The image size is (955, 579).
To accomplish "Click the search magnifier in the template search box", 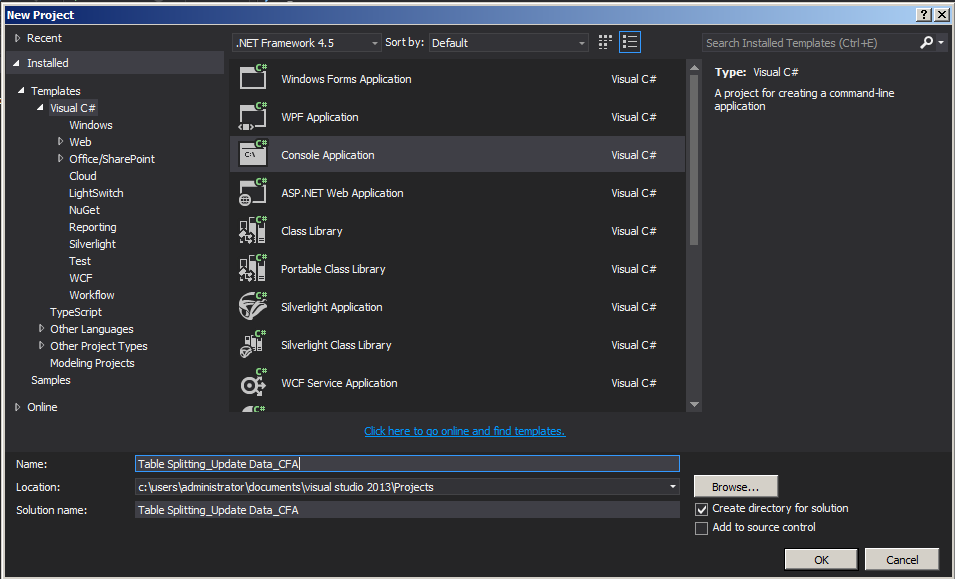I will pyautogui.click(x=926, y=42).
